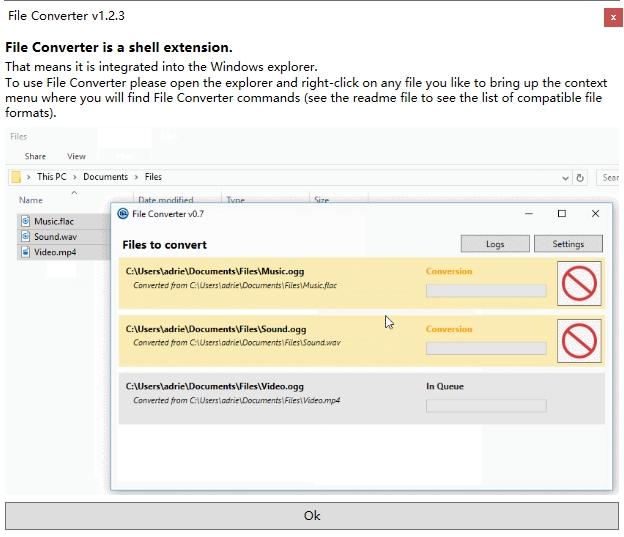Click the Video.mp4 file icon
624x537 pixels.
26,253
